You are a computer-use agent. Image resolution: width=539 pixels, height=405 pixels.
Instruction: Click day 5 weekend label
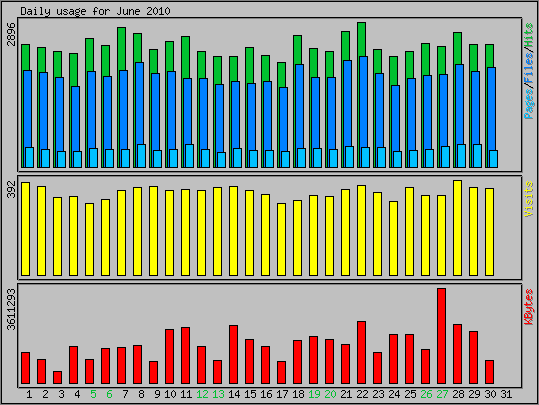(x=93, y=394)
